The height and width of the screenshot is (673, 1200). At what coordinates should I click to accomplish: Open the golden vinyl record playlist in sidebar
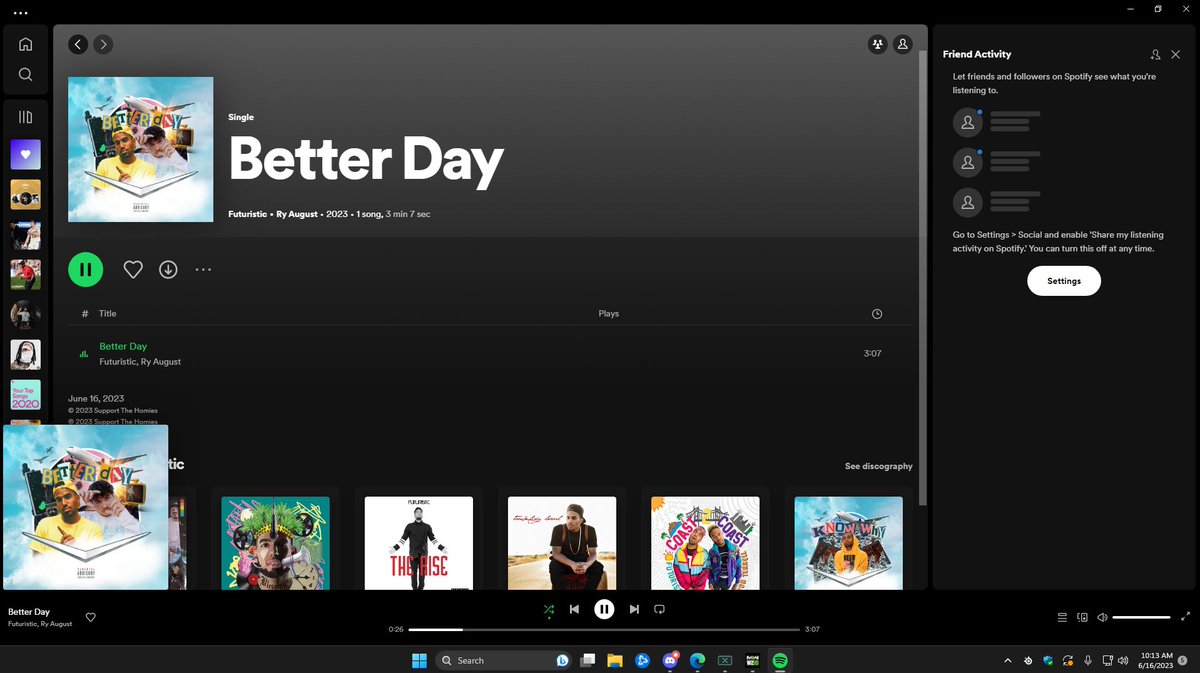tap(26, 194)
